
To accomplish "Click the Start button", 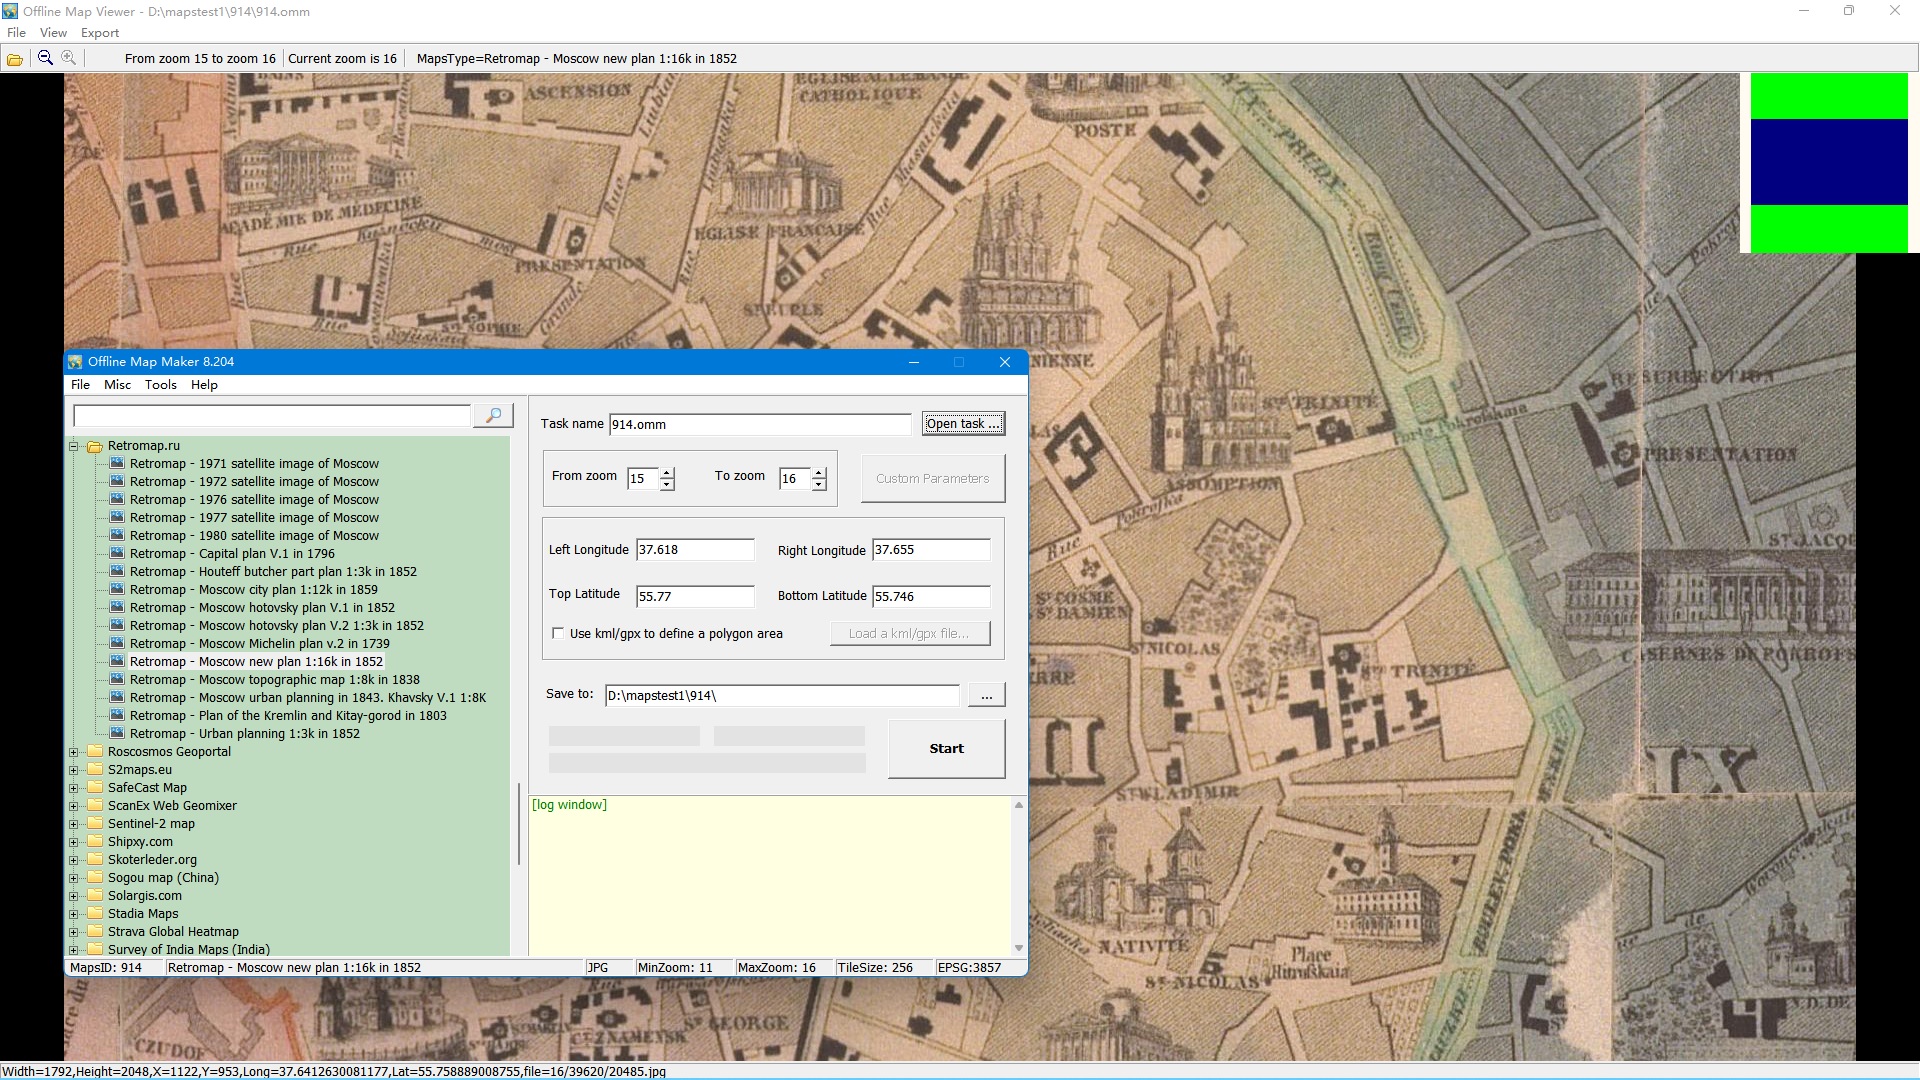I will tap(946, 749).
